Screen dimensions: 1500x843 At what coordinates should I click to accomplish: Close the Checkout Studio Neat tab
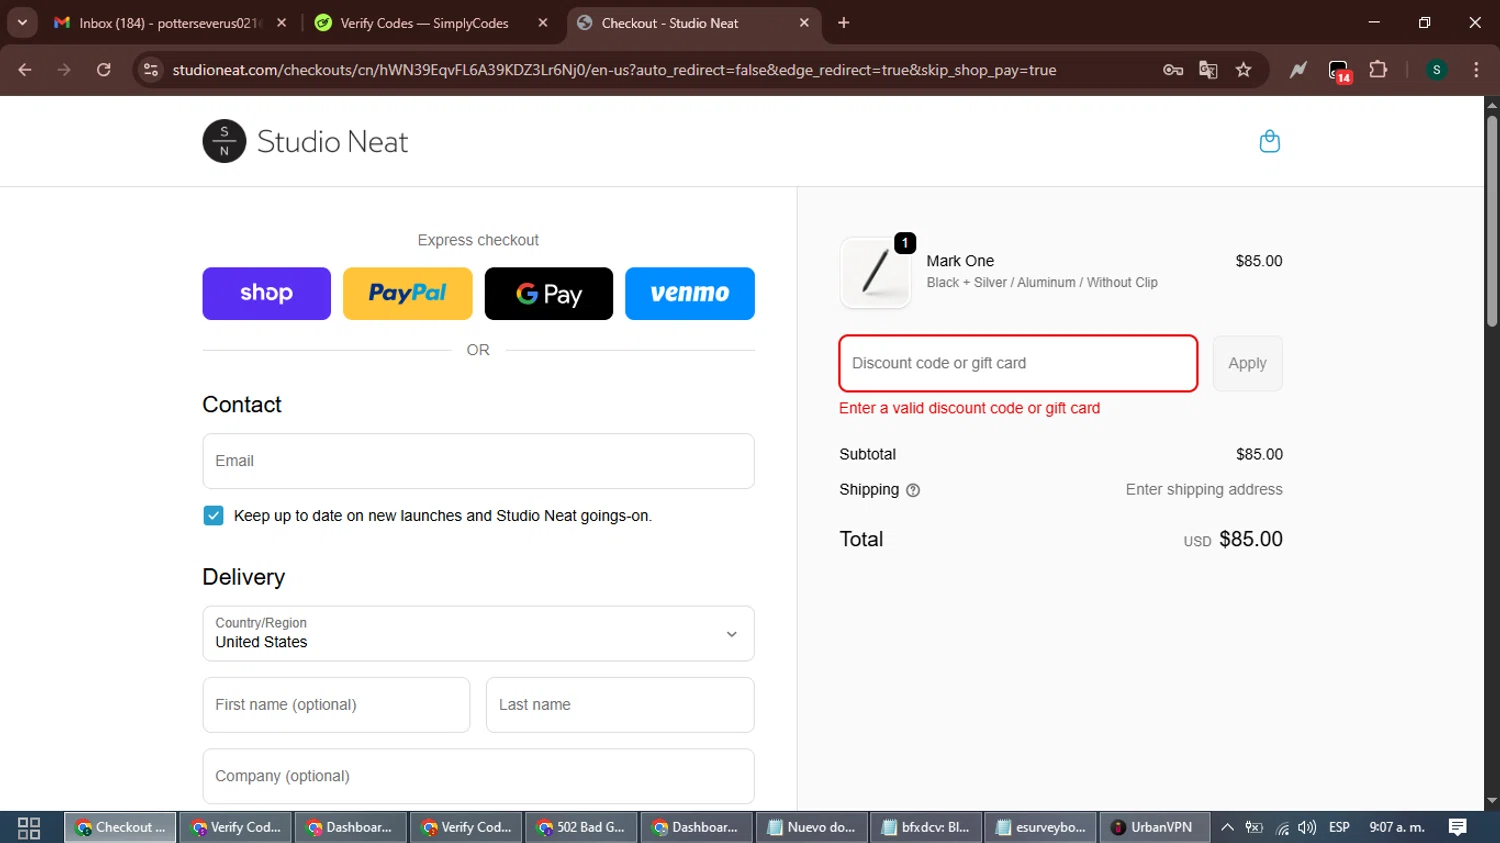804,23
